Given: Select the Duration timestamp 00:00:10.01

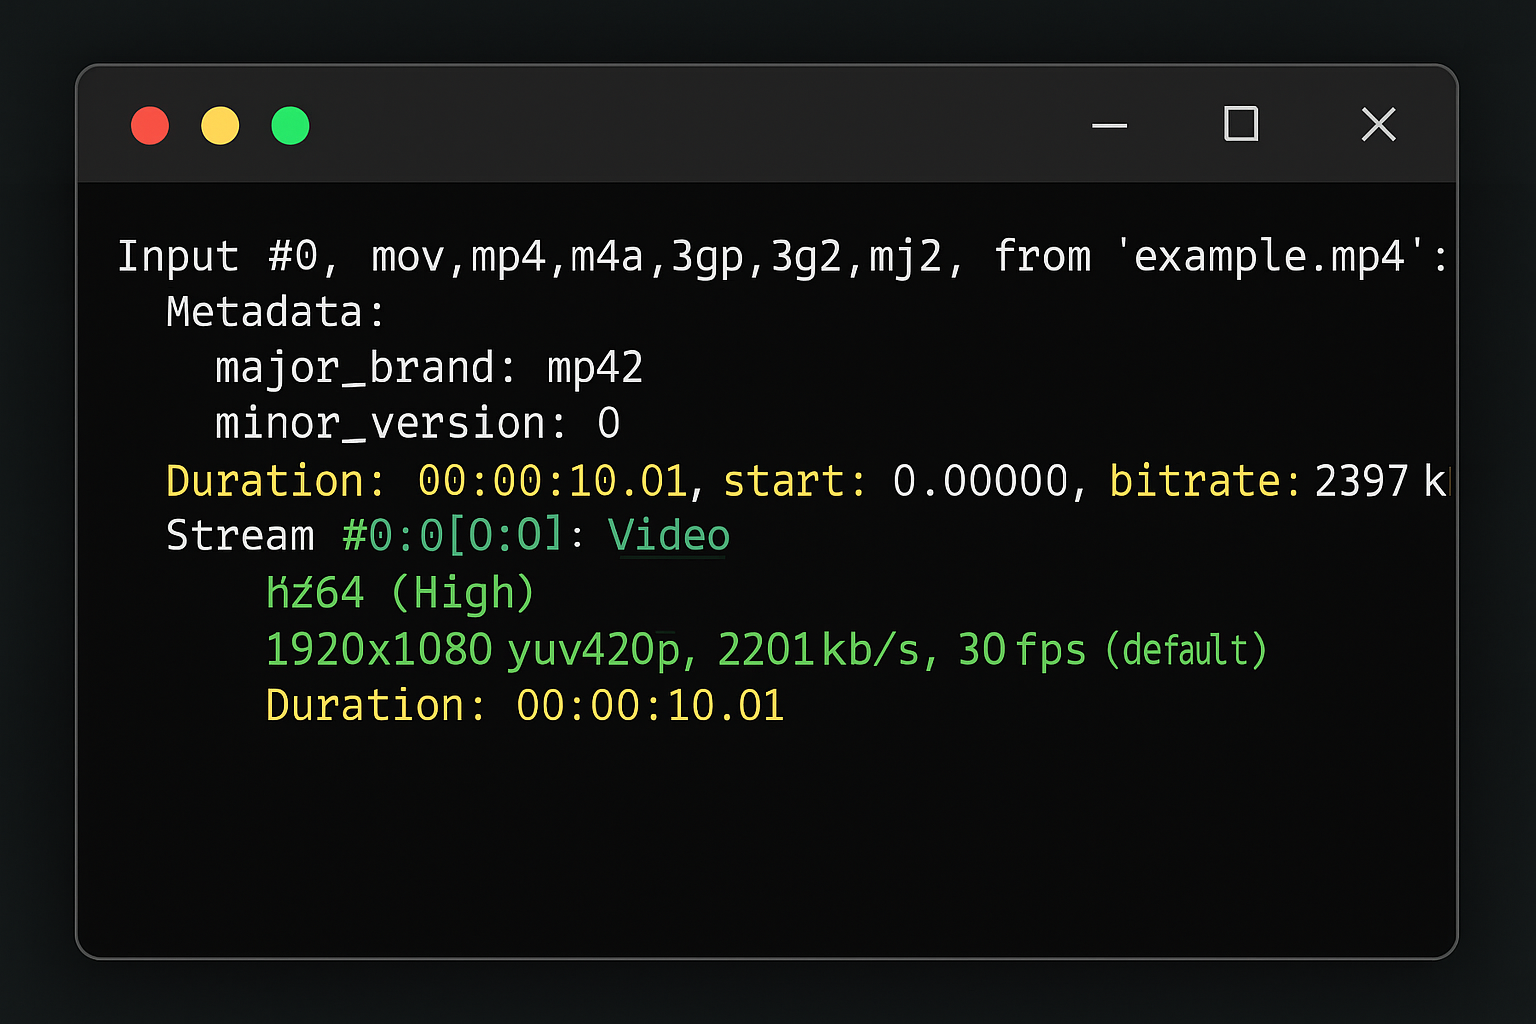Looking at the screenshot, I should pos(553,480).
